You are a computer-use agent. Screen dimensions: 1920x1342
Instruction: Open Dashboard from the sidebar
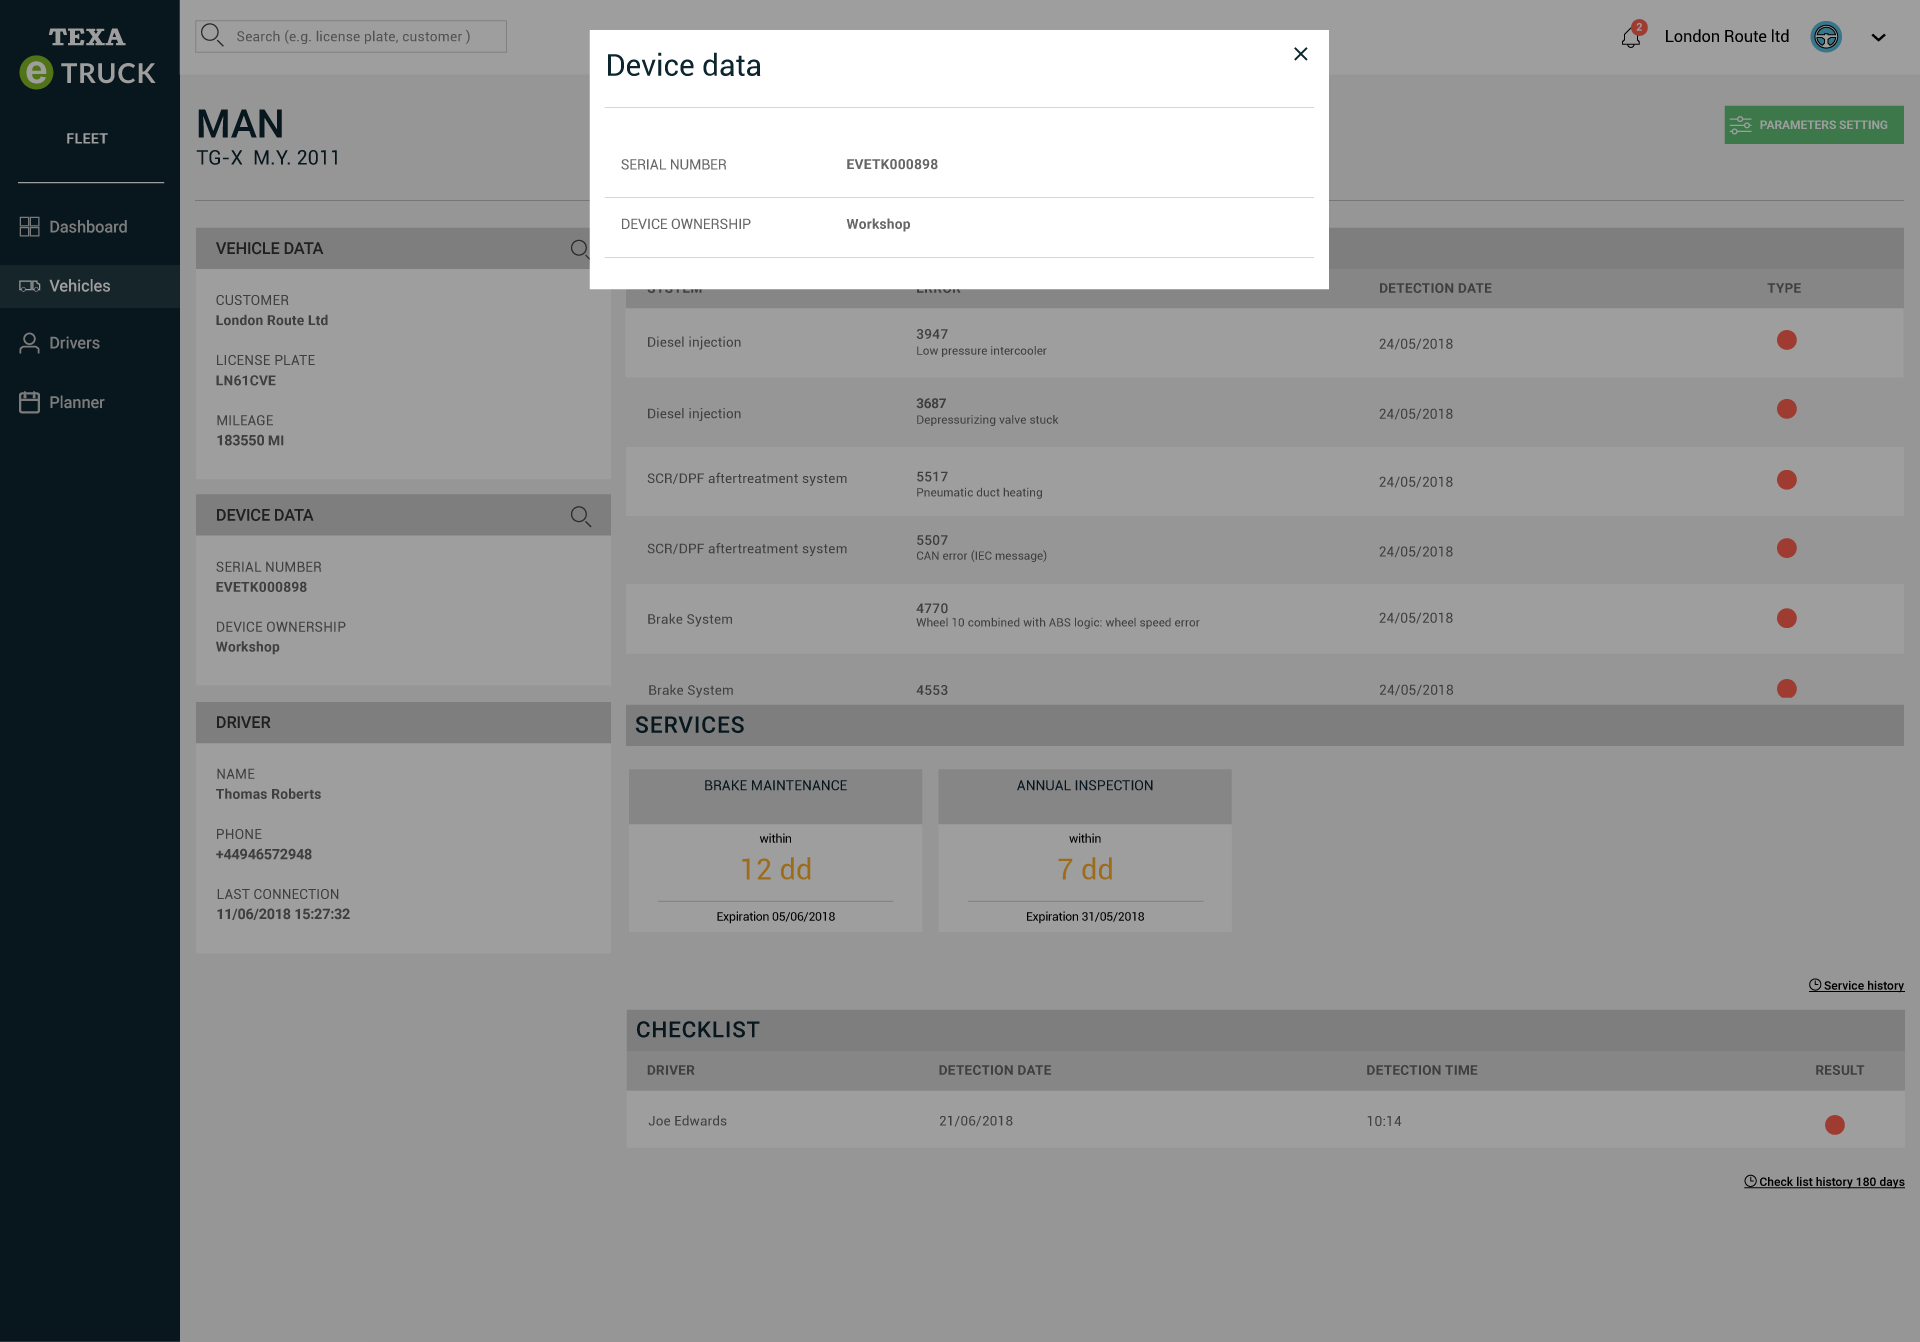pos(90,227)
